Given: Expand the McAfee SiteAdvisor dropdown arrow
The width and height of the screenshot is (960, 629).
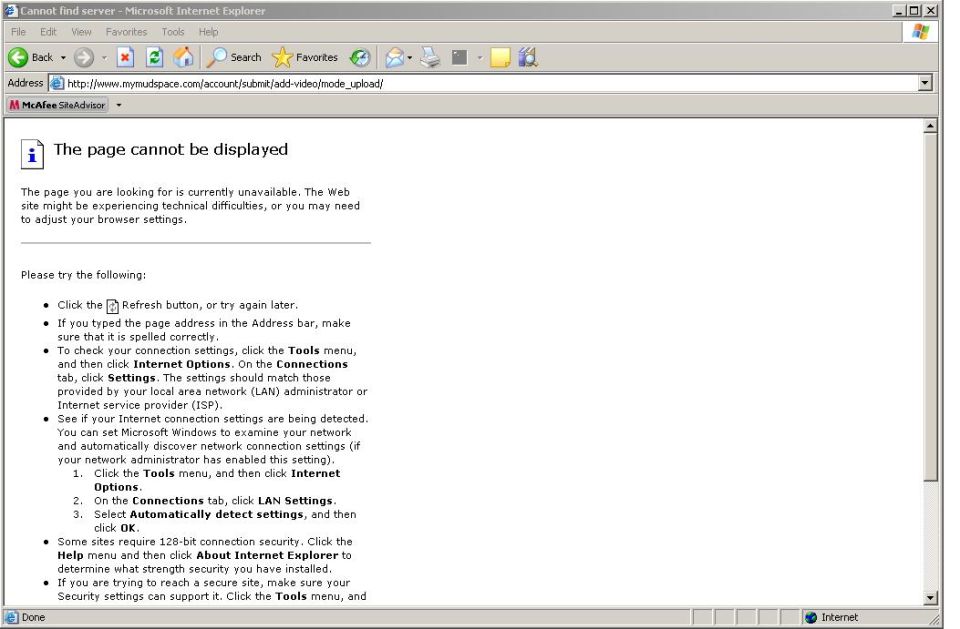Looking at the screenshot, I should pyautogui.click(x=119, y=105).
